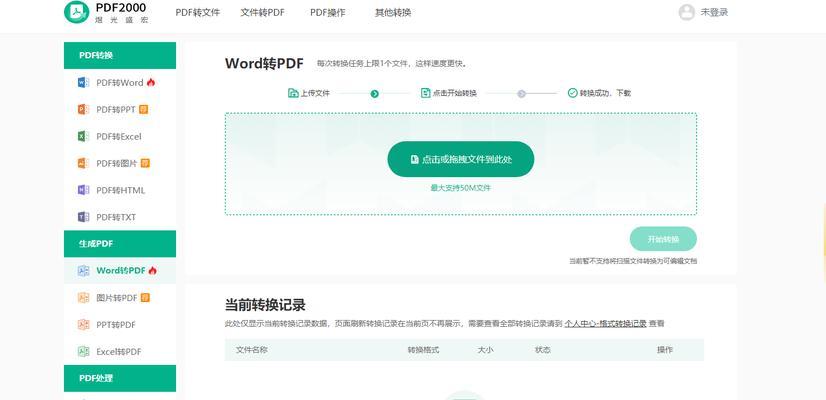Click the PDF转HTML file icon

point(83,190)
